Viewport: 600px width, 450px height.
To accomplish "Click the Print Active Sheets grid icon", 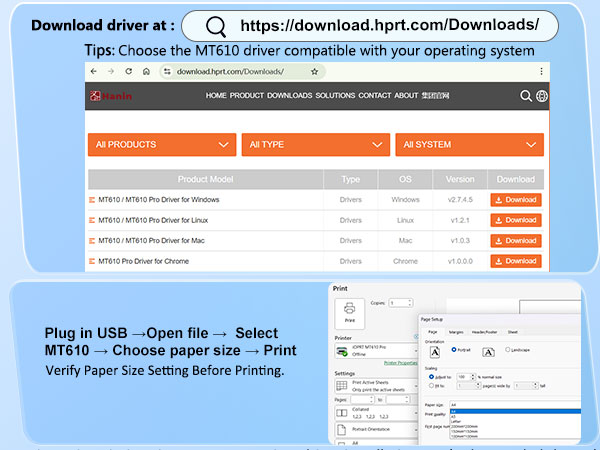I will click(341, 386).
